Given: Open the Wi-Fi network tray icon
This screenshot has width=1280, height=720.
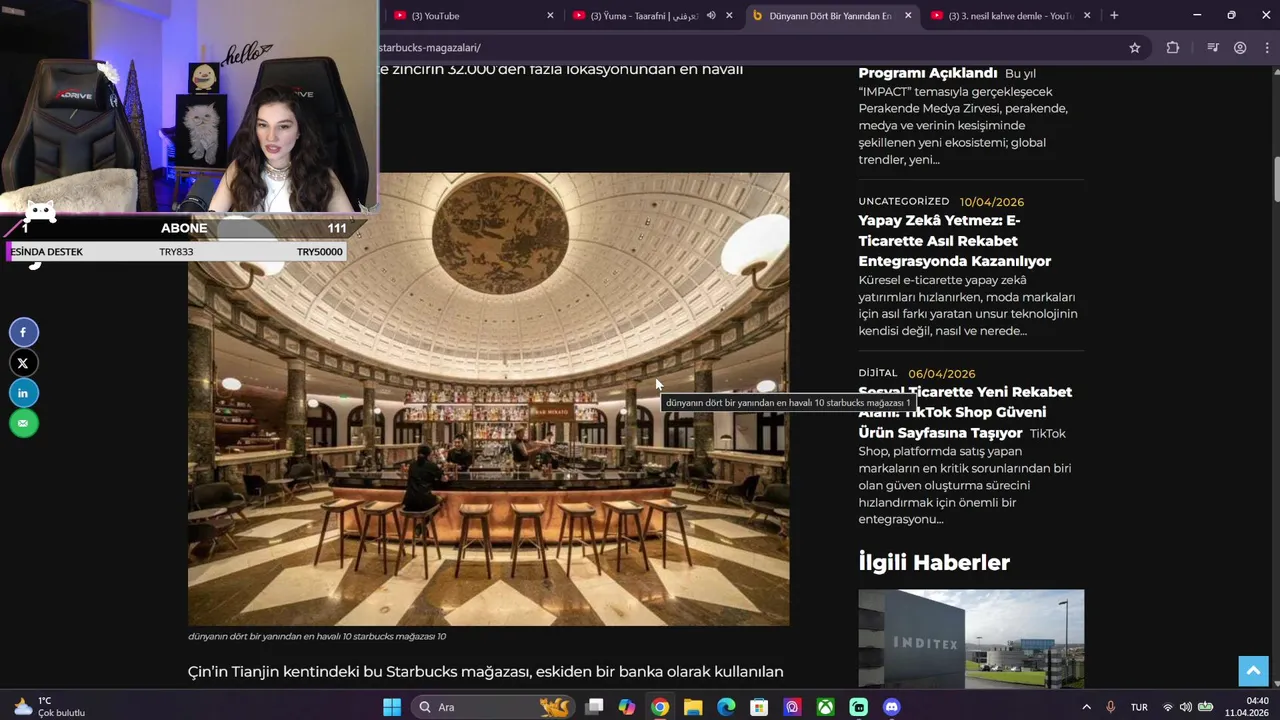Looking at the screenshot, I should point(1167,707).
